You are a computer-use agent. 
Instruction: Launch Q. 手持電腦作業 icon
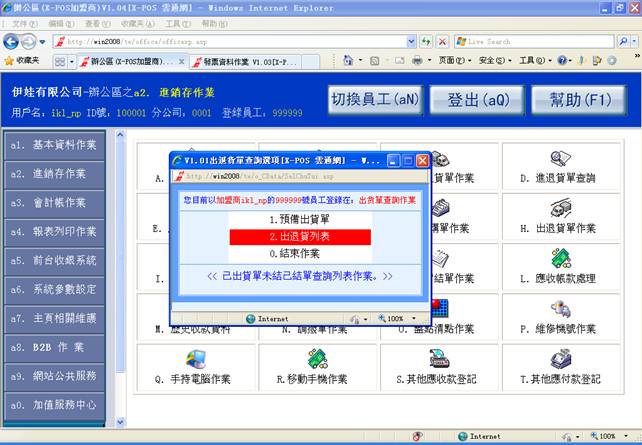click(x=195, y=360)
